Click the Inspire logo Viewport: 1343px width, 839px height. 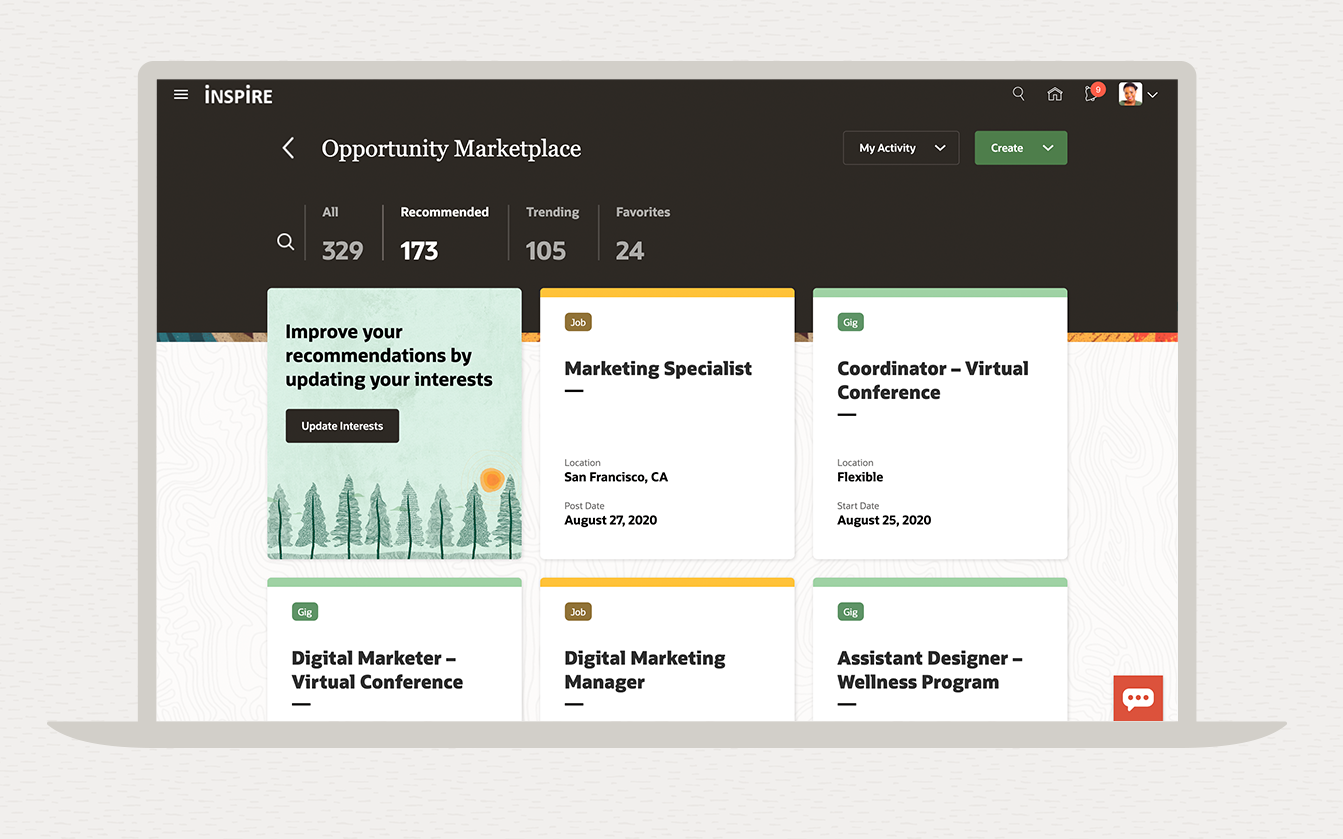[238, 95]
